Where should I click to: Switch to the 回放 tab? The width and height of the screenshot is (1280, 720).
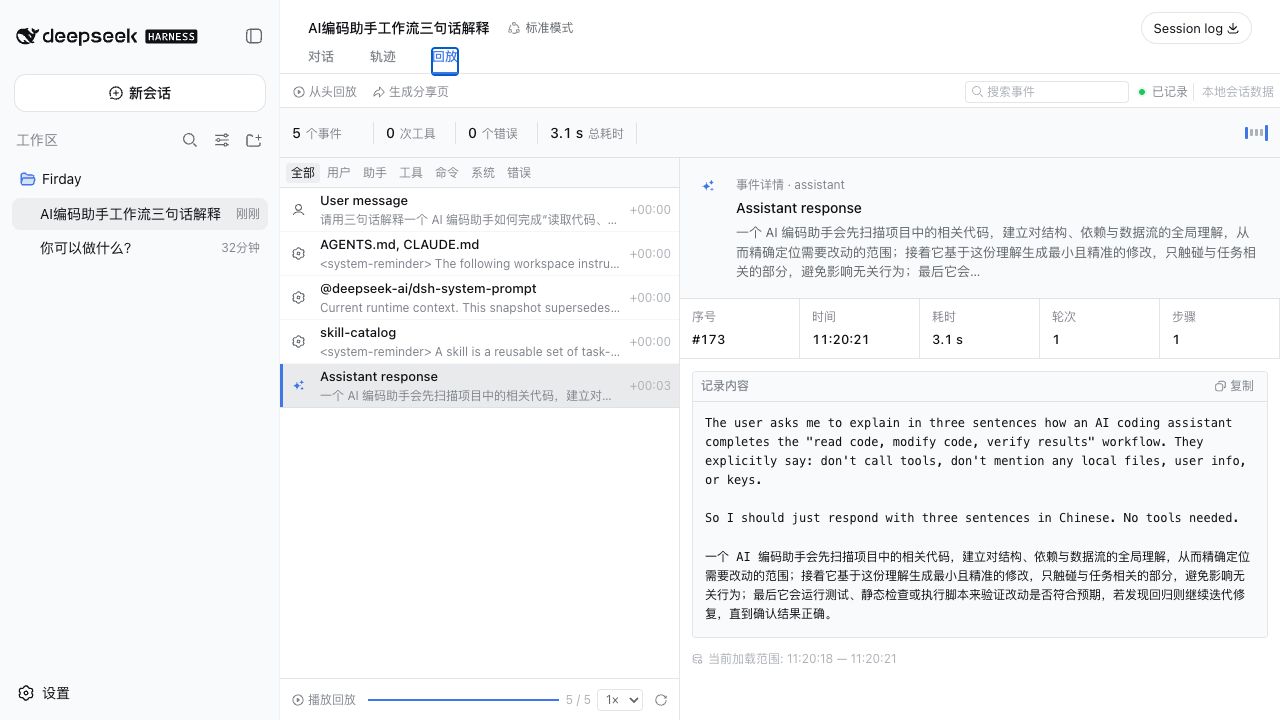click(x=445, y=57)
